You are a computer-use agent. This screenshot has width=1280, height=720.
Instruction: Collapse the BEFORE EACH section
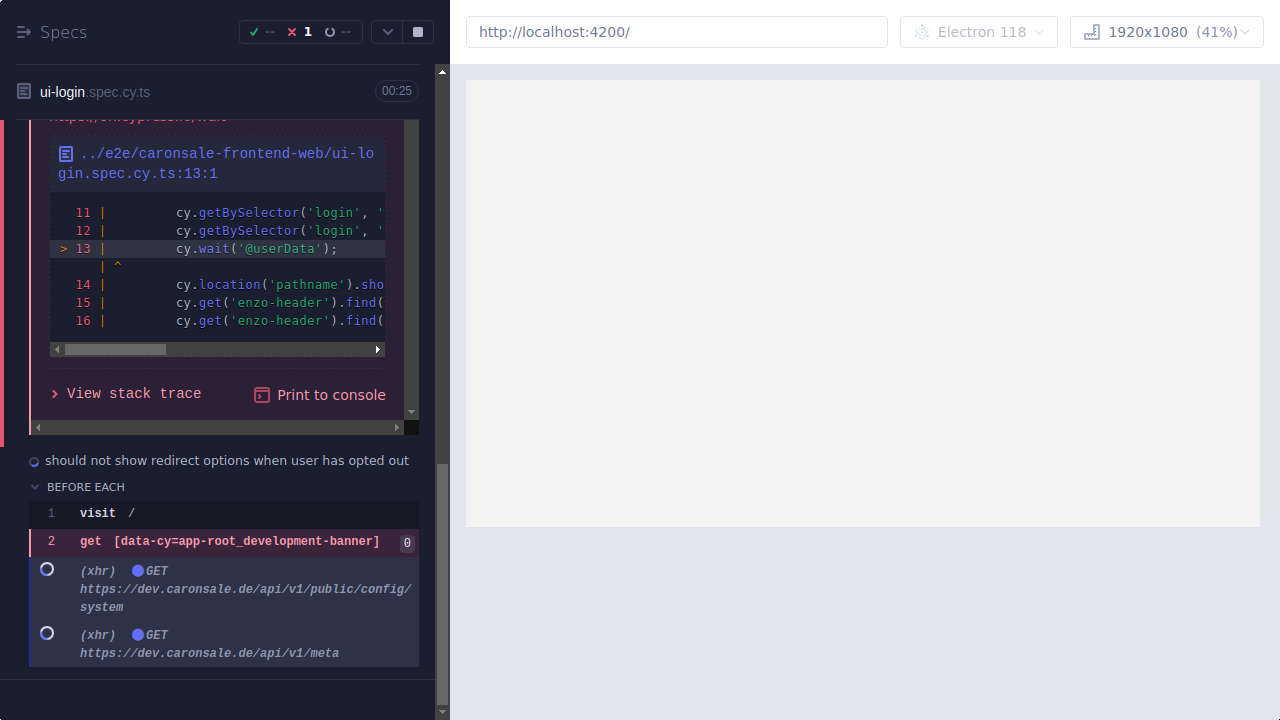pyautogui.click(x=36, y=487)
